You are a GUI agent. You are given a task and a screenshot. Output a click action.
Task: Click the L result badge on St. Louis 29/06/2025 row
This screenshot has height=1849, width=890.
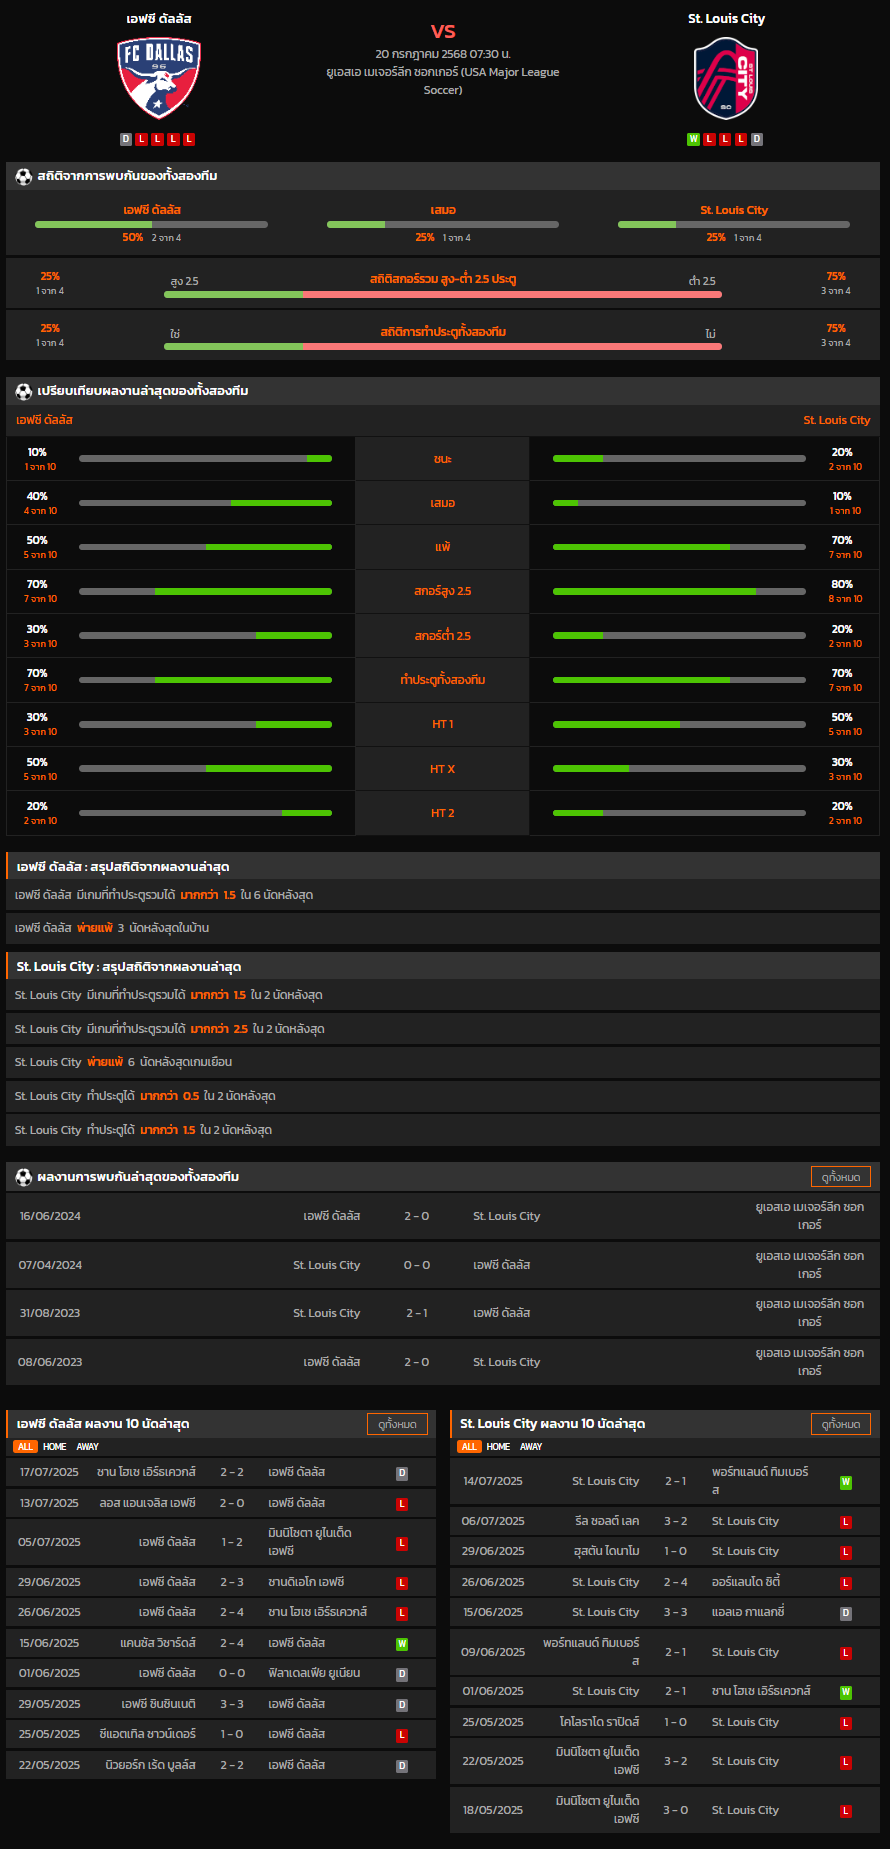click(x=846, y=1552)
